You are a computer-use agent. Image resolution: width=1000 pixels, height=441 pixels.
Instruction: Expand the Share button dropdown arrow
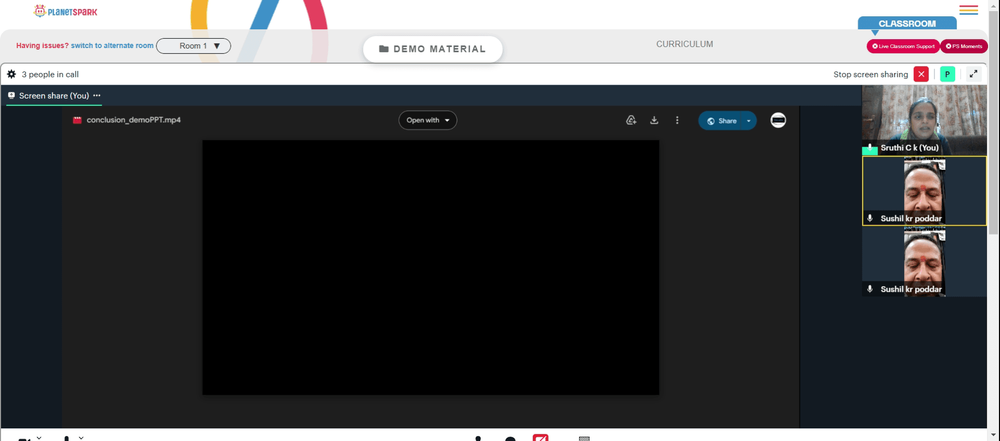(x=749, y=121)
